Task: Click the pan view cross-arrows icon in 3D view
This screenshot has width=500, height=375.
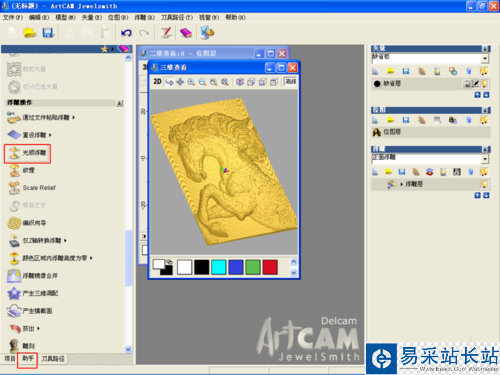Action: tap(180, 82)
